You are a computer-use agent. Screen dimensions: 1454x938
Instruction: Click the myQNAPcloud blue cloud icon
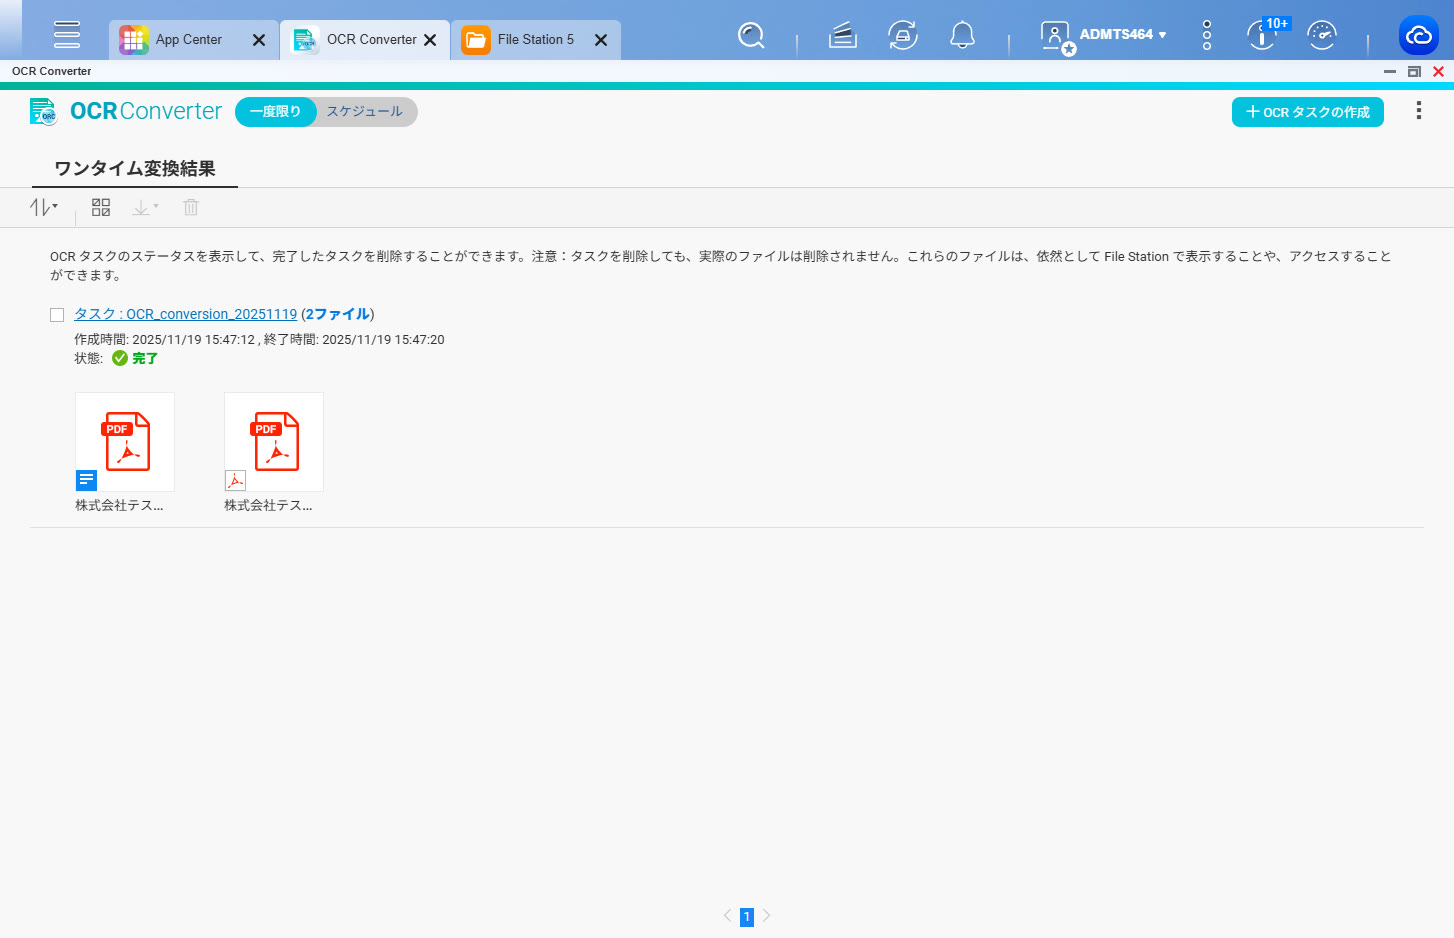click(x=1418, y=36)
